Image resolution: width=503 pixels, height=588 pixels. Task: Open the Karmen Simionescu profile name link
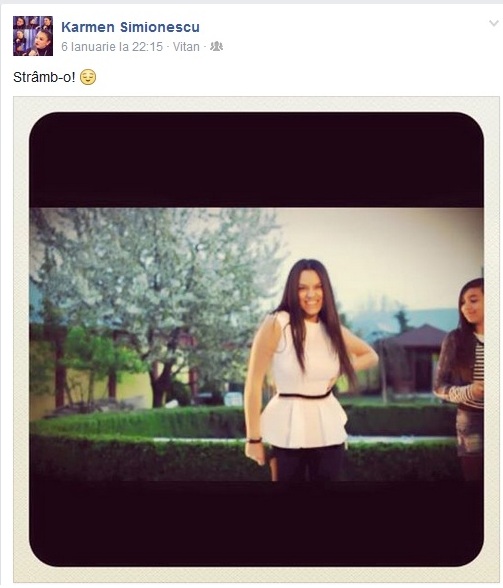pyautogui.click(x=130, y=27)
